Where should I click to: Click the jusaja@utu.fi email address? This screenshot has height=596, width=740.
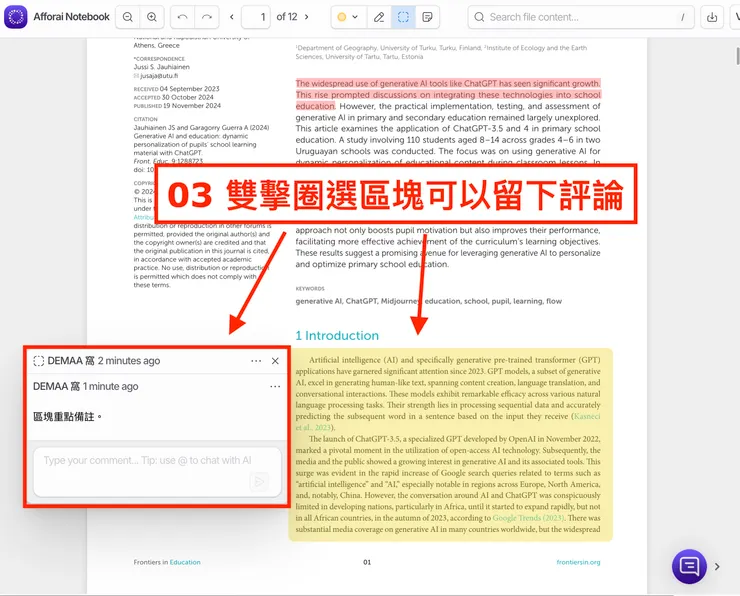(159, 76)
